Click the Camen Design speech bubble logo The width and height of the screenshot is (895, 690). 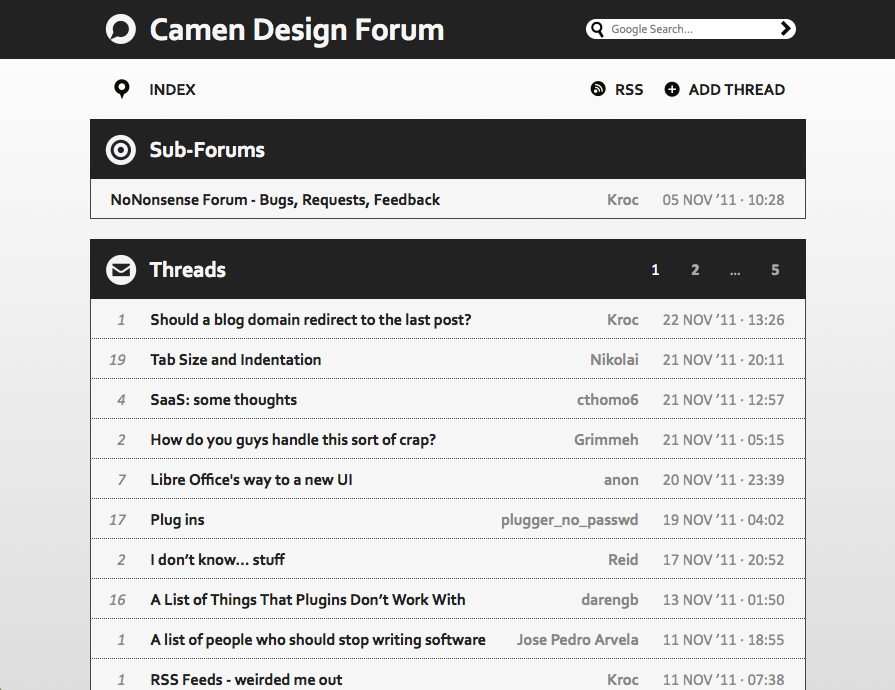click(x=121, y=29)
